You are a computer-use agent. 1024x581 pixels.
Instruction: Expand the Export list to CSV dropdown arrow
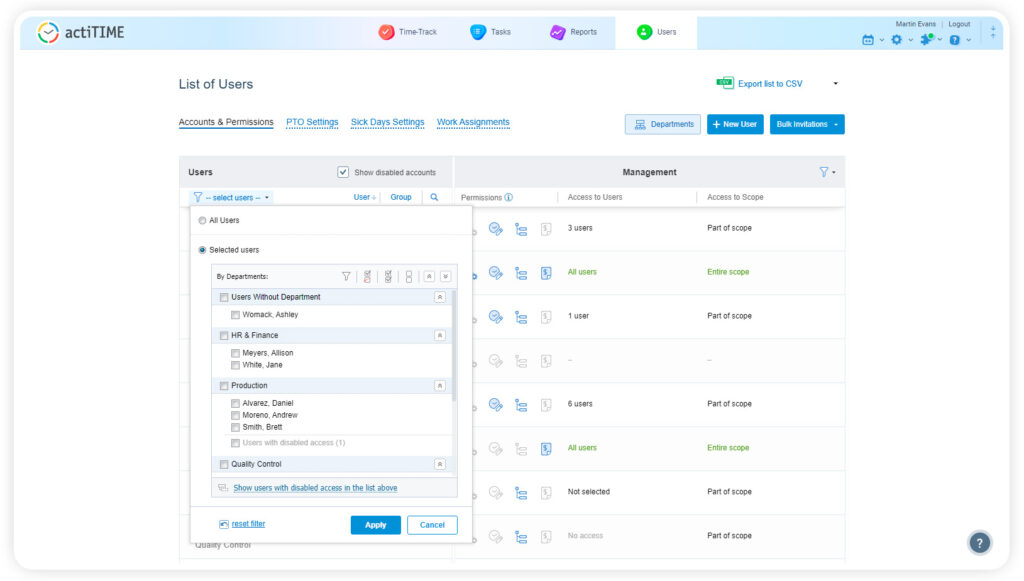(x=836, y=83)
